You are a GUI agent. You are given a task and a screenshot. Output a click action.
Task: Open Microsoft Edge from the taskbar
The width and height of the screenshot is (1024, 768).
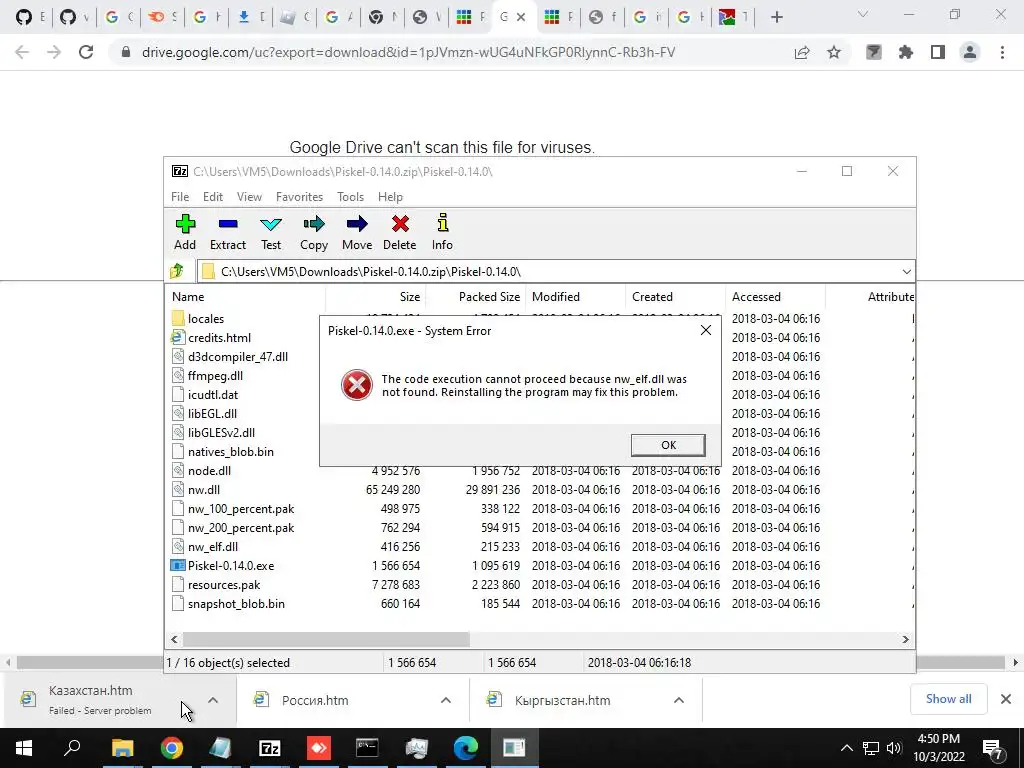pyautogui.click(x=465, y=748)
